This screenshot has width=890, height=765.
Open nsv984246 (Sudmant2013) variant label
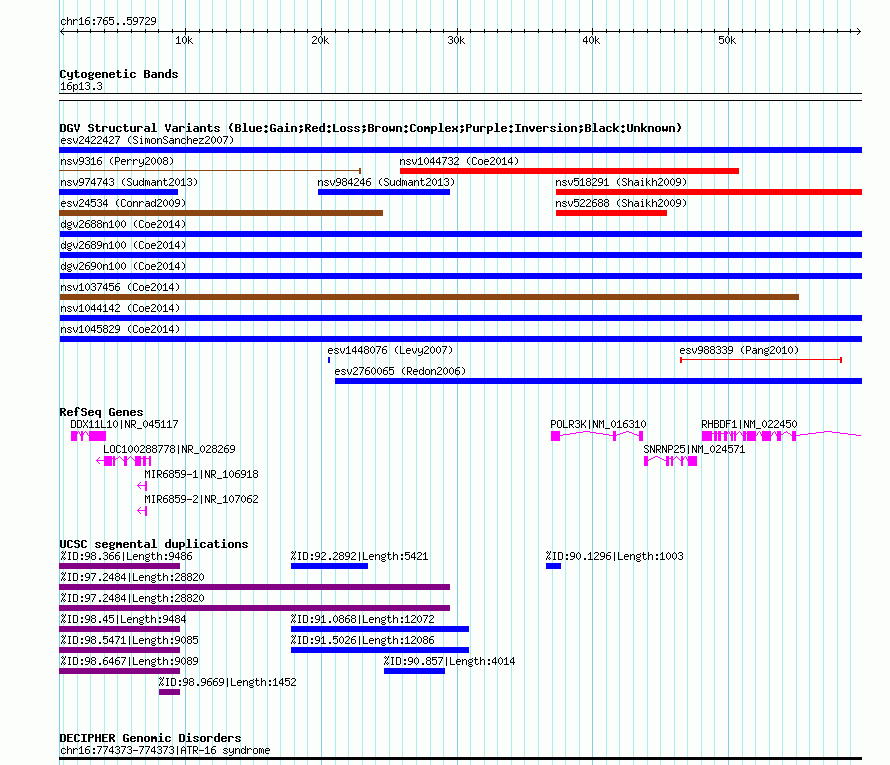pyautogui.click(x=386, y=182)
